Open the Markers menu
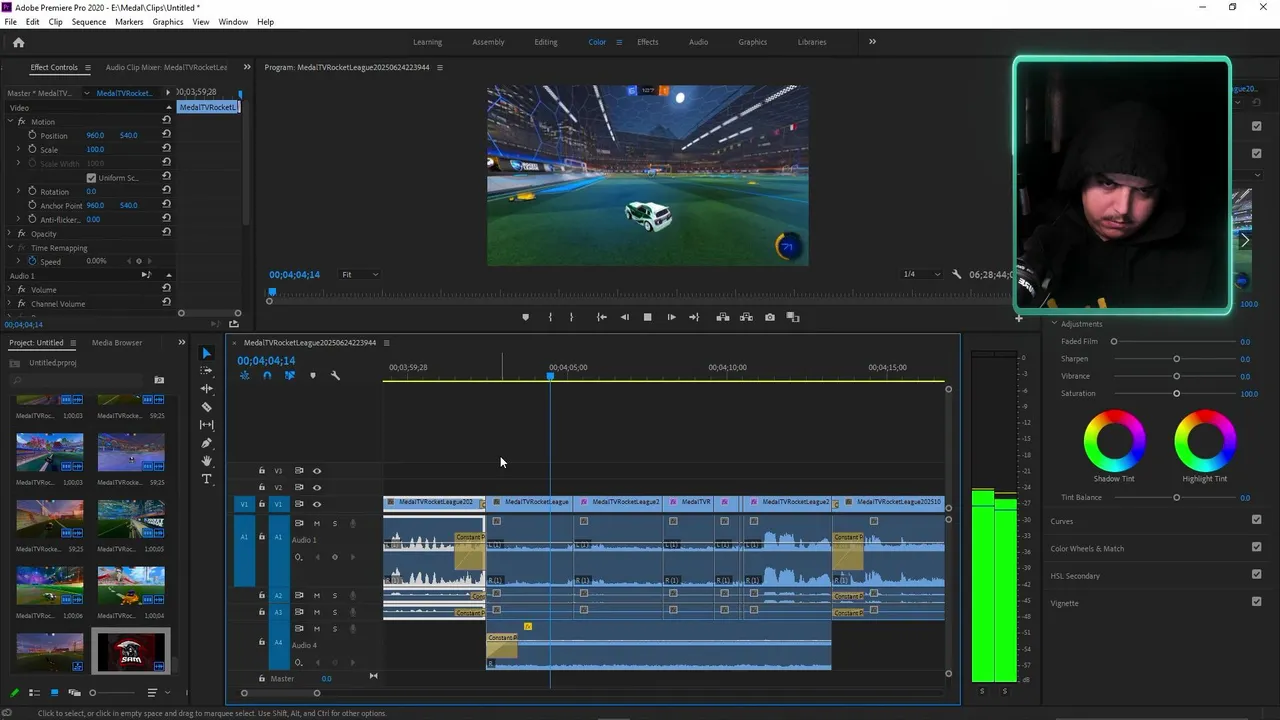Image resolution: width=1280 pixels, height=720 pixels. point(129,21)
